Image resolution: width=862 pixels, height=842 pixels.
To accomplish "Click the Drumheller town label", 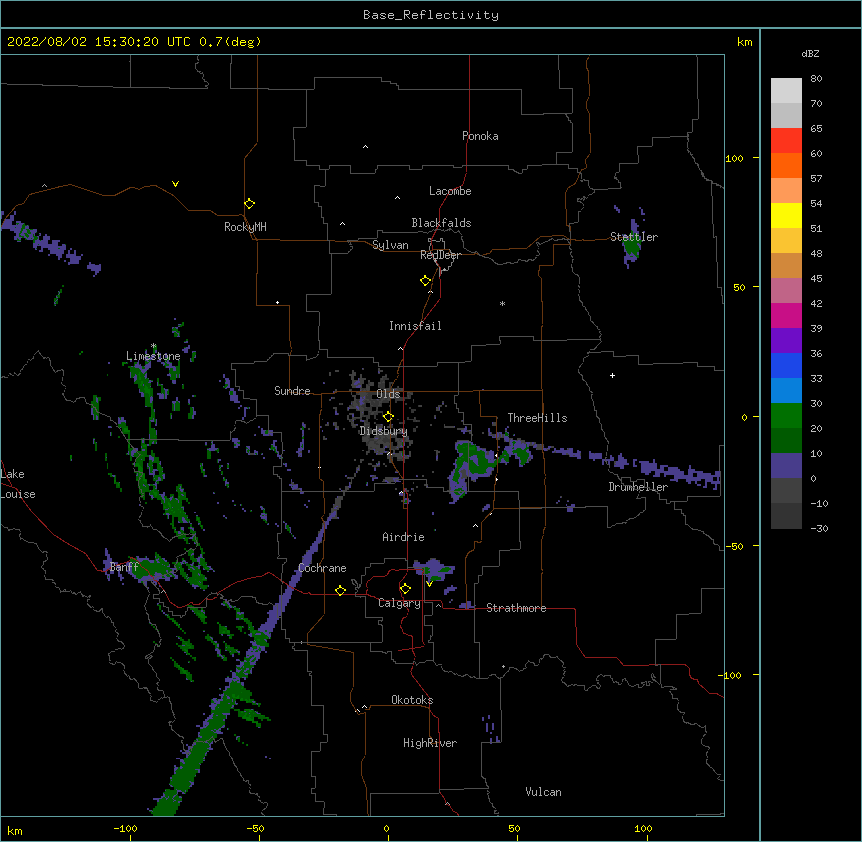I will point(638,487).
